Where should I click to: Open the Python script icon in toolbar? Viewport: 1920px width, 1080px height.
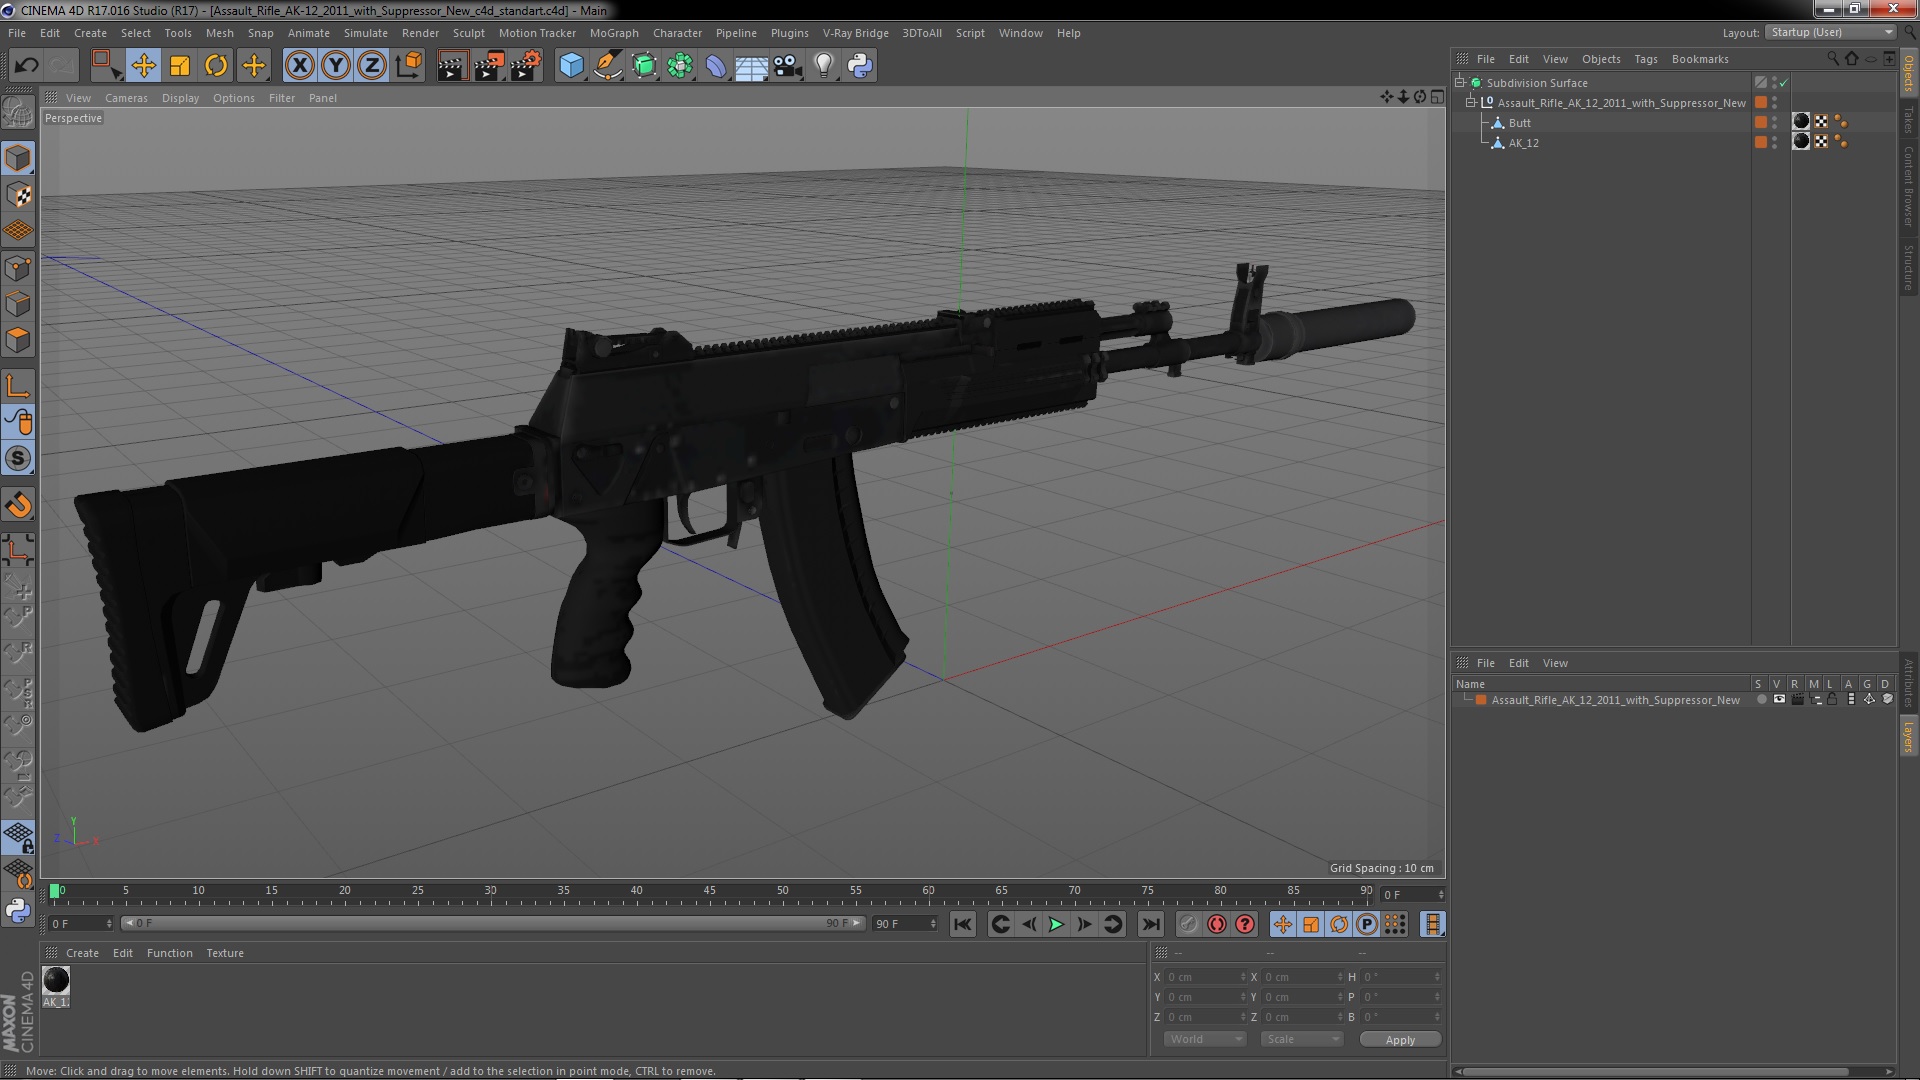click(860, 66)
